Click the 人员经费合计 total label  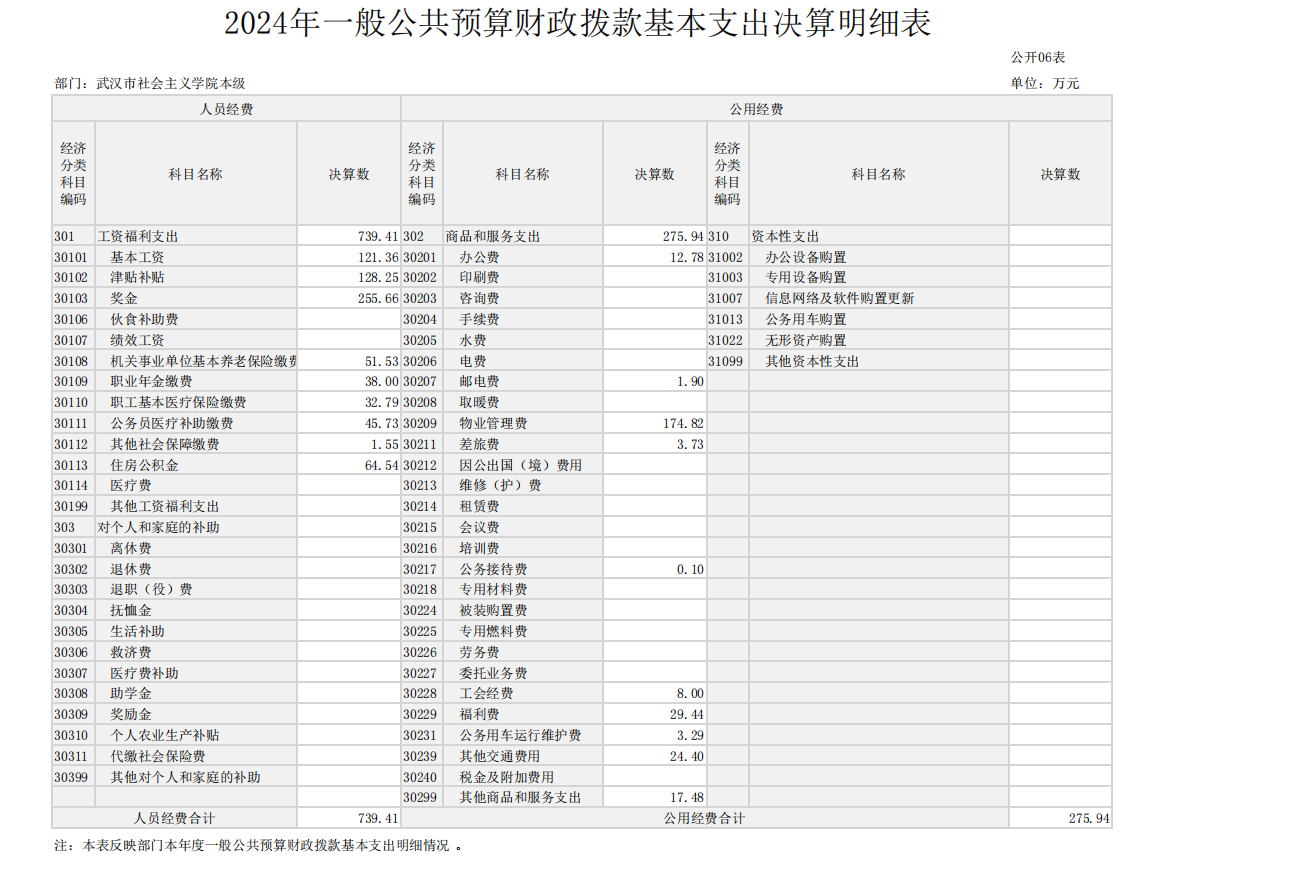click(174, 819)
